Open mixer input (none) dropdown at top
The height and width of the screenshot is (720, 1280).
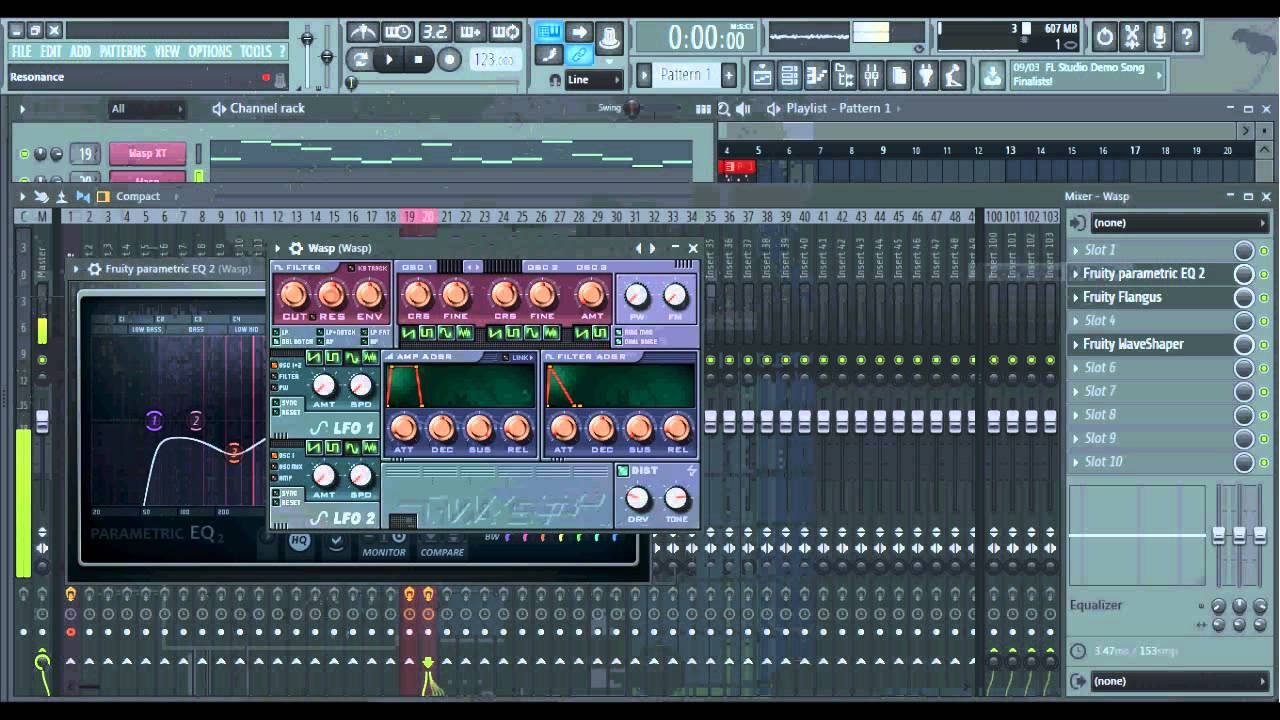pyautogui.click(x=1178, y=223)
